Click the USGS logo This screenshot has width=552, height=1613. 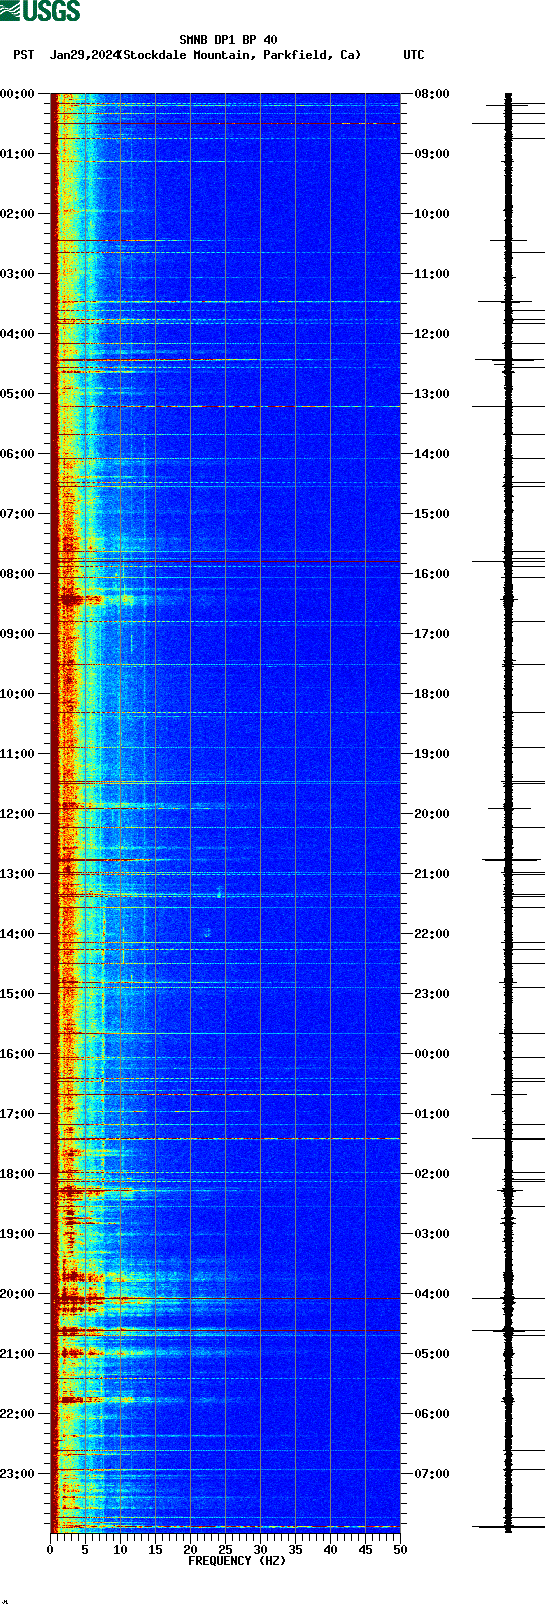(x=40, y=11)
